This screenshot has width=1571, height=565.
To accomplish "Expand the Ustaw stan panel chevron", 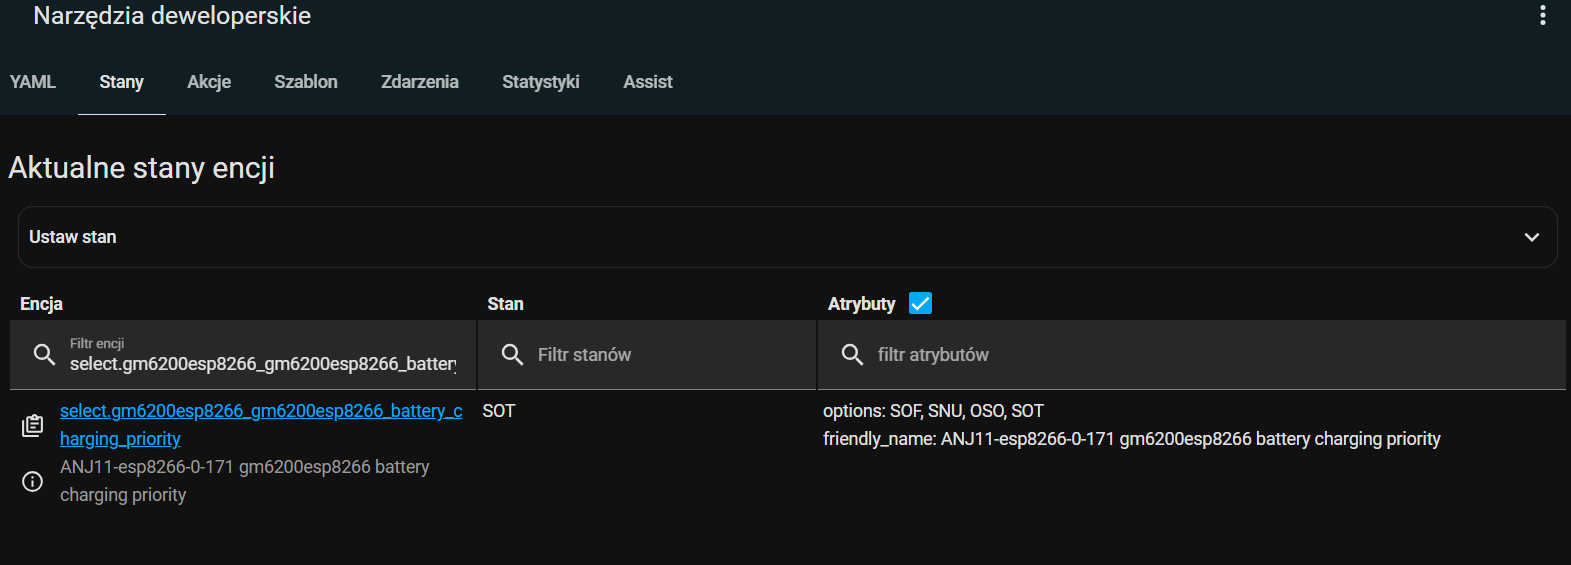I will (x=1531, y=237).
